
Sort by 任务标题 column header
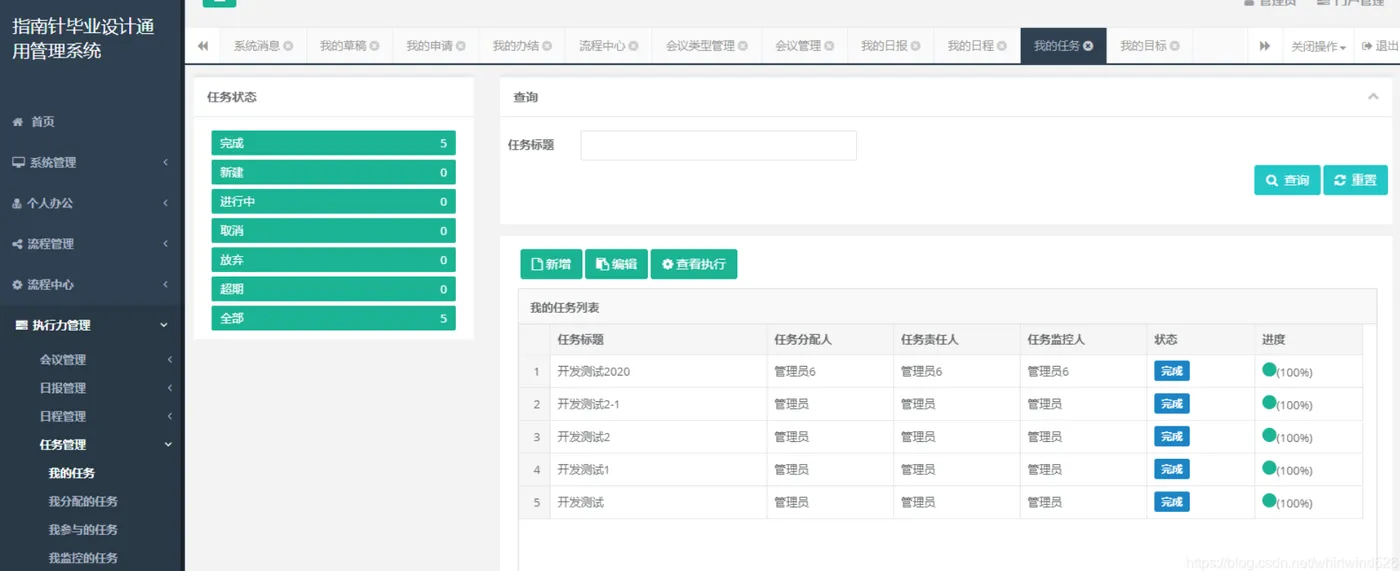581,340
